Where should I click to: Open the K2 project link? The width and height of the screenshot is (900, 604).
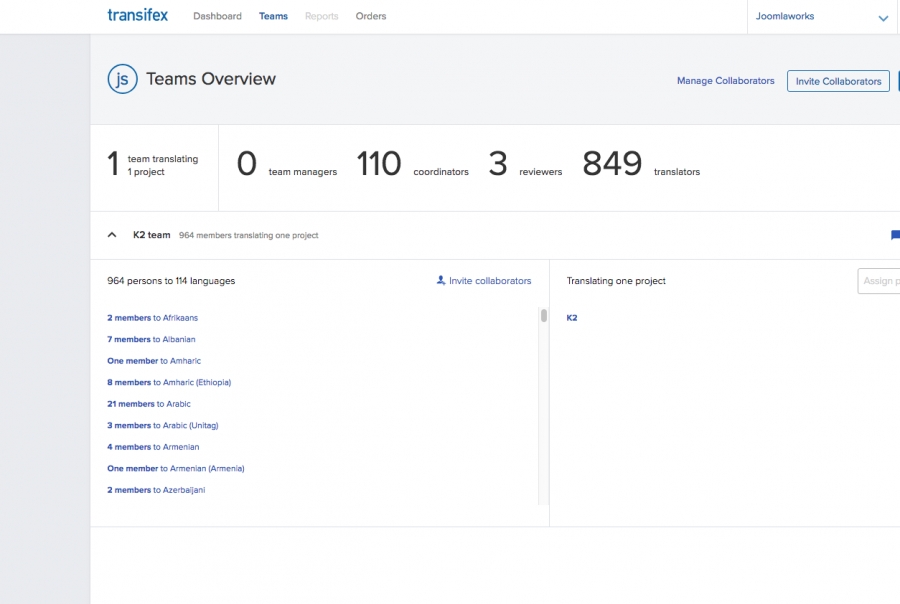tap(572, 318)
